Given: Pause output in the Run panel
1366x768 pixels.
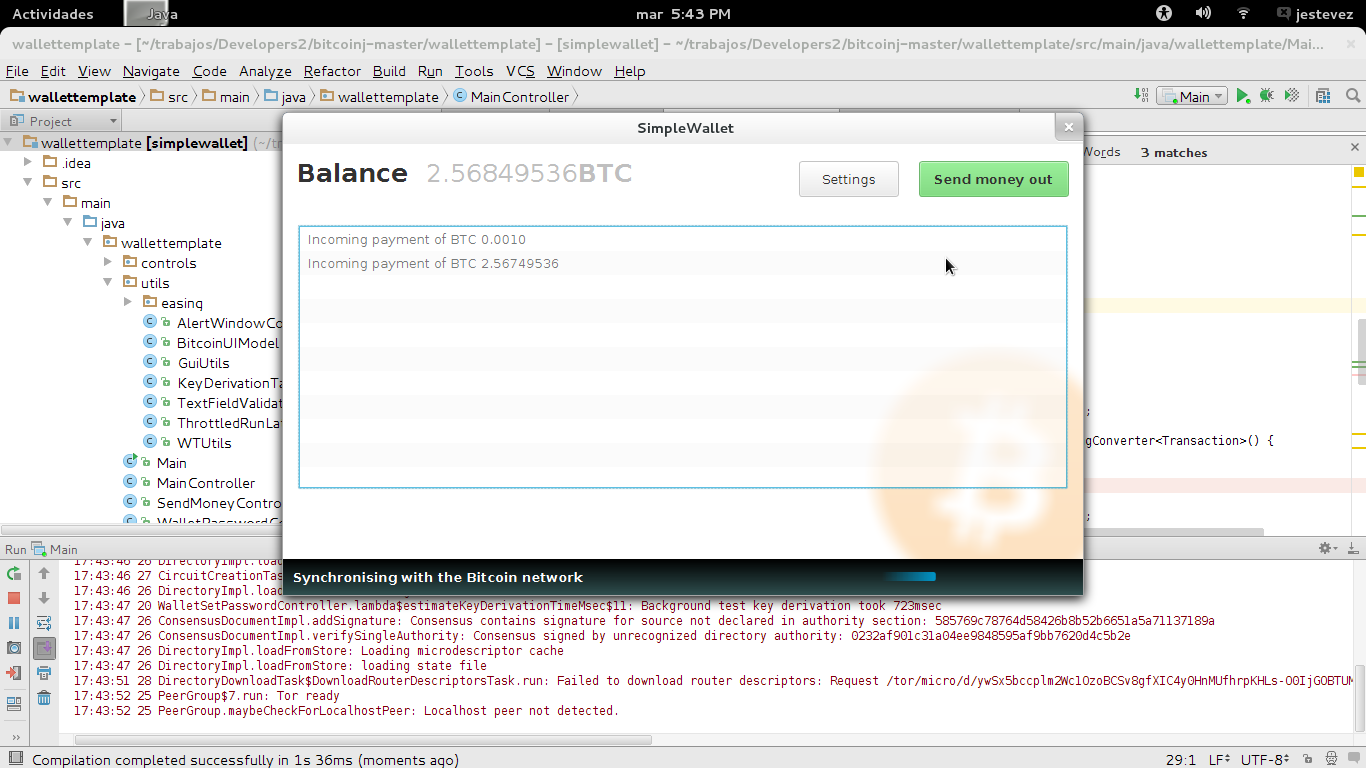Looking at the screenshot, I should pyautogui.click(x=14, y=623).
